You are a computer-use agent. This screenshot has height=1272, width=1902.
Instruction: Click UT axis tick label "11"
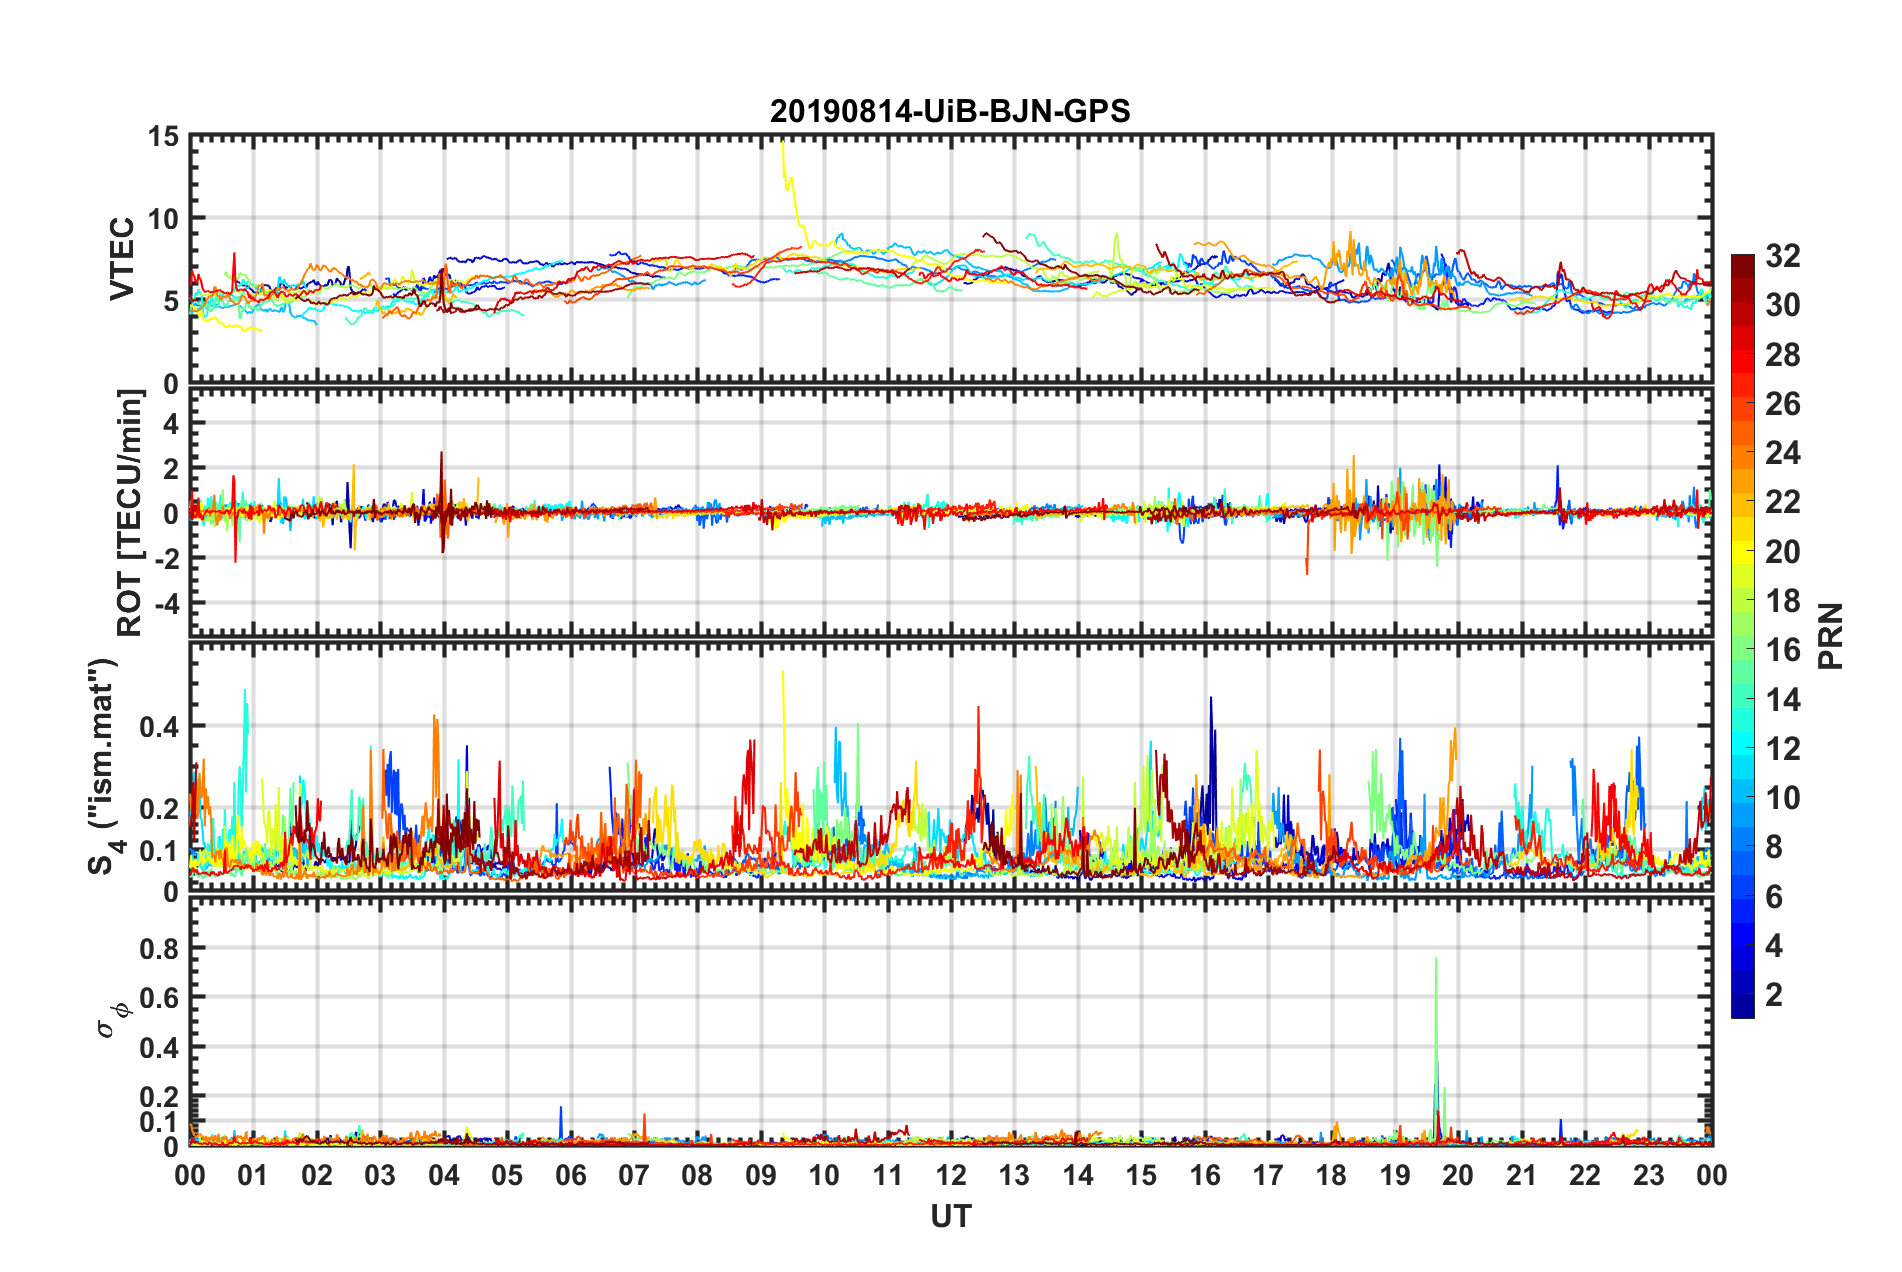tap(888, 1175)
